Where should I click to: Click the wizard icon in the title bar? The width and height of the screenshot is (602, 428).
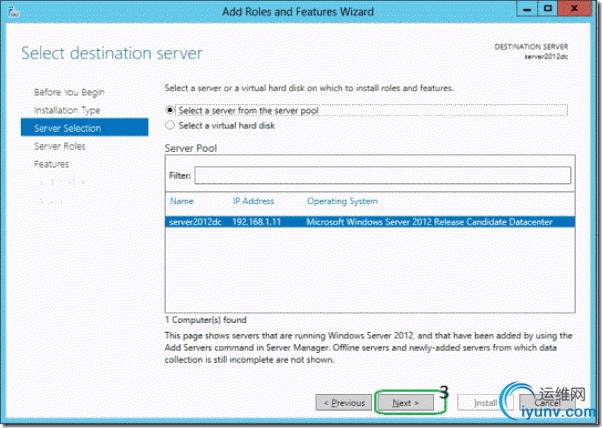(13, 12)
